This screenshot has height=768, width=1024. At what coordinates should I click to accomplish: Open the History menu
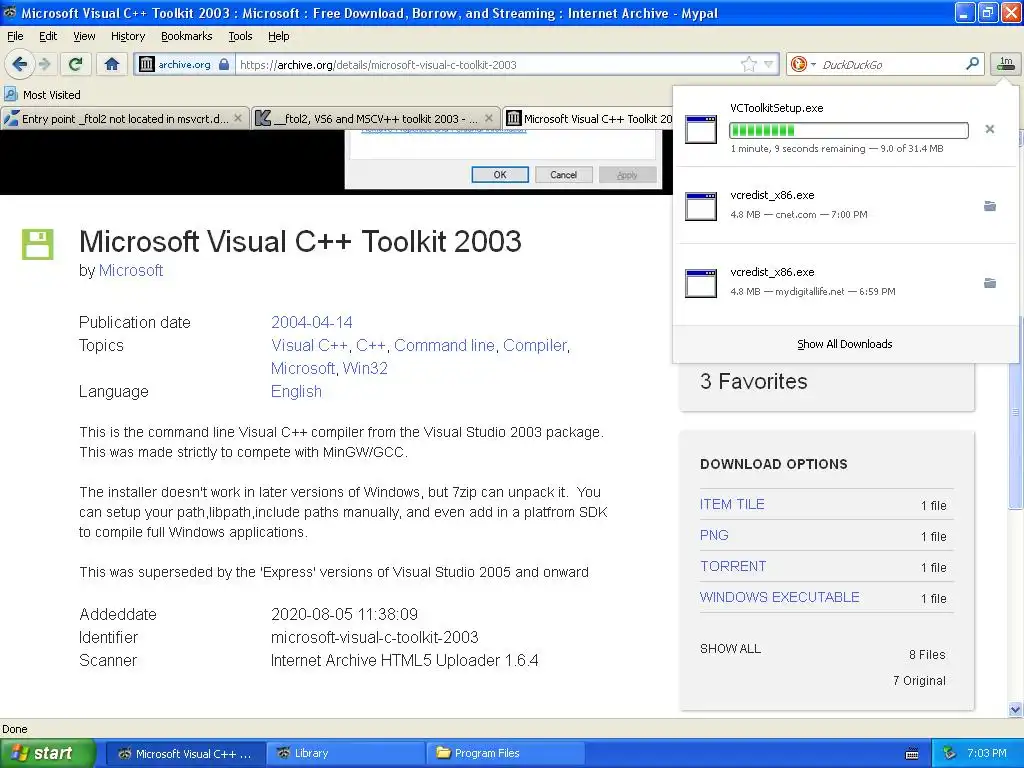pyautogui.click(x=127, y=36)
